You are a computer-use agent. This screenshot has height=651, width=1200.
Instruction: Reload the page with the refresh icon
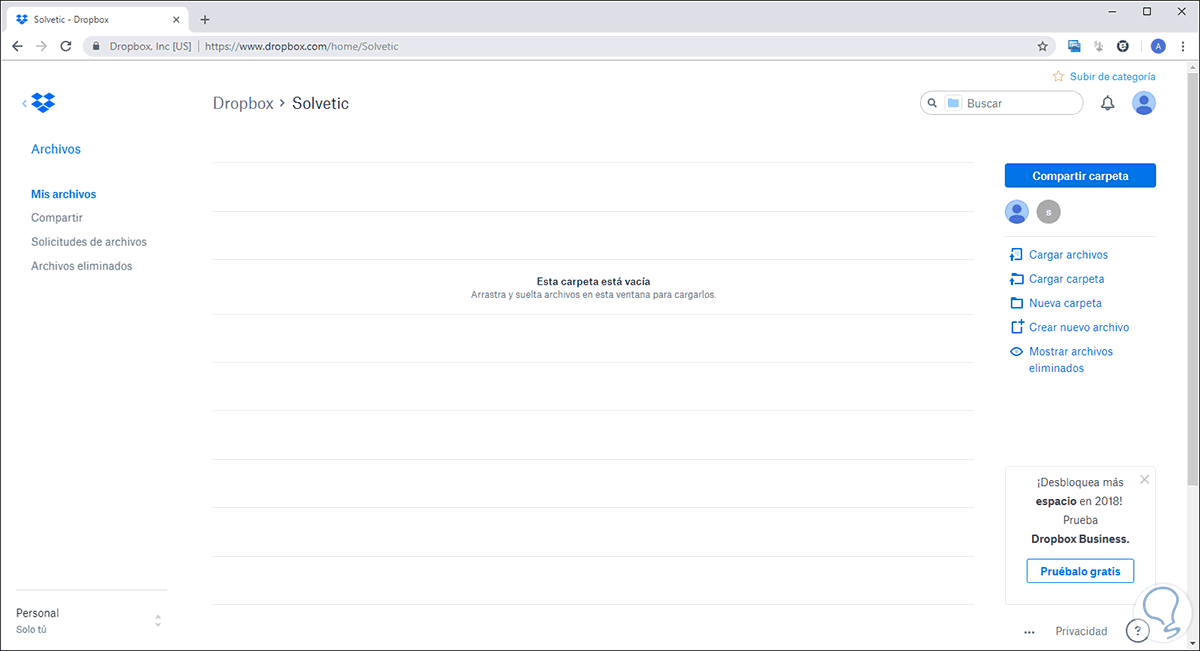point(66,46)
